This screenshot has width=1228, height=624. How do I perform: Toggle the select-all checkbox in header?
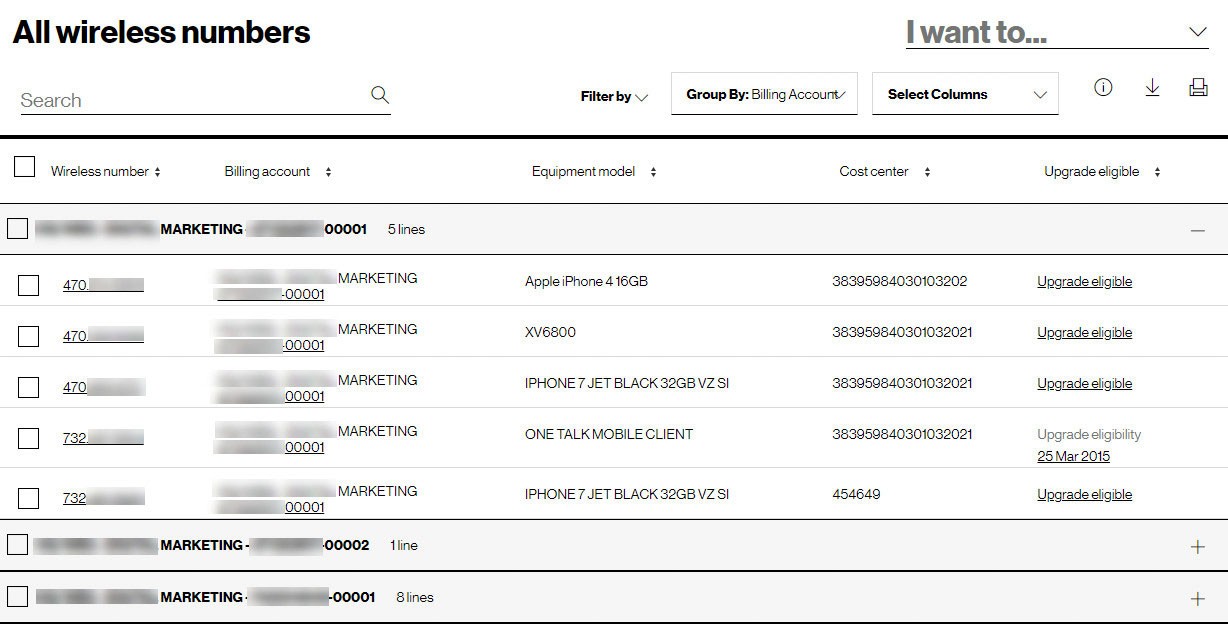[x=25, y=167]
